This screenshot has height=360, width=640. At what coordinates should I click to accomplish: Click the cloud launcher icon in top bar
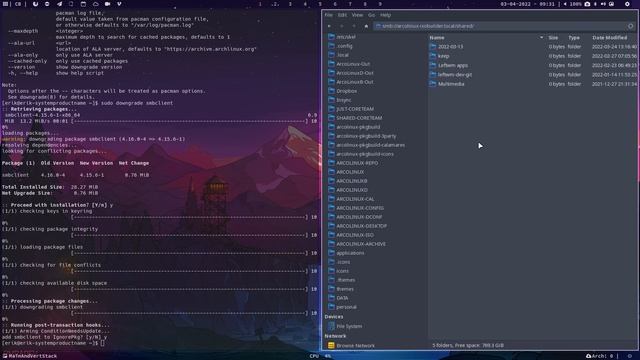pyautogui.click(x=96, y=4)
